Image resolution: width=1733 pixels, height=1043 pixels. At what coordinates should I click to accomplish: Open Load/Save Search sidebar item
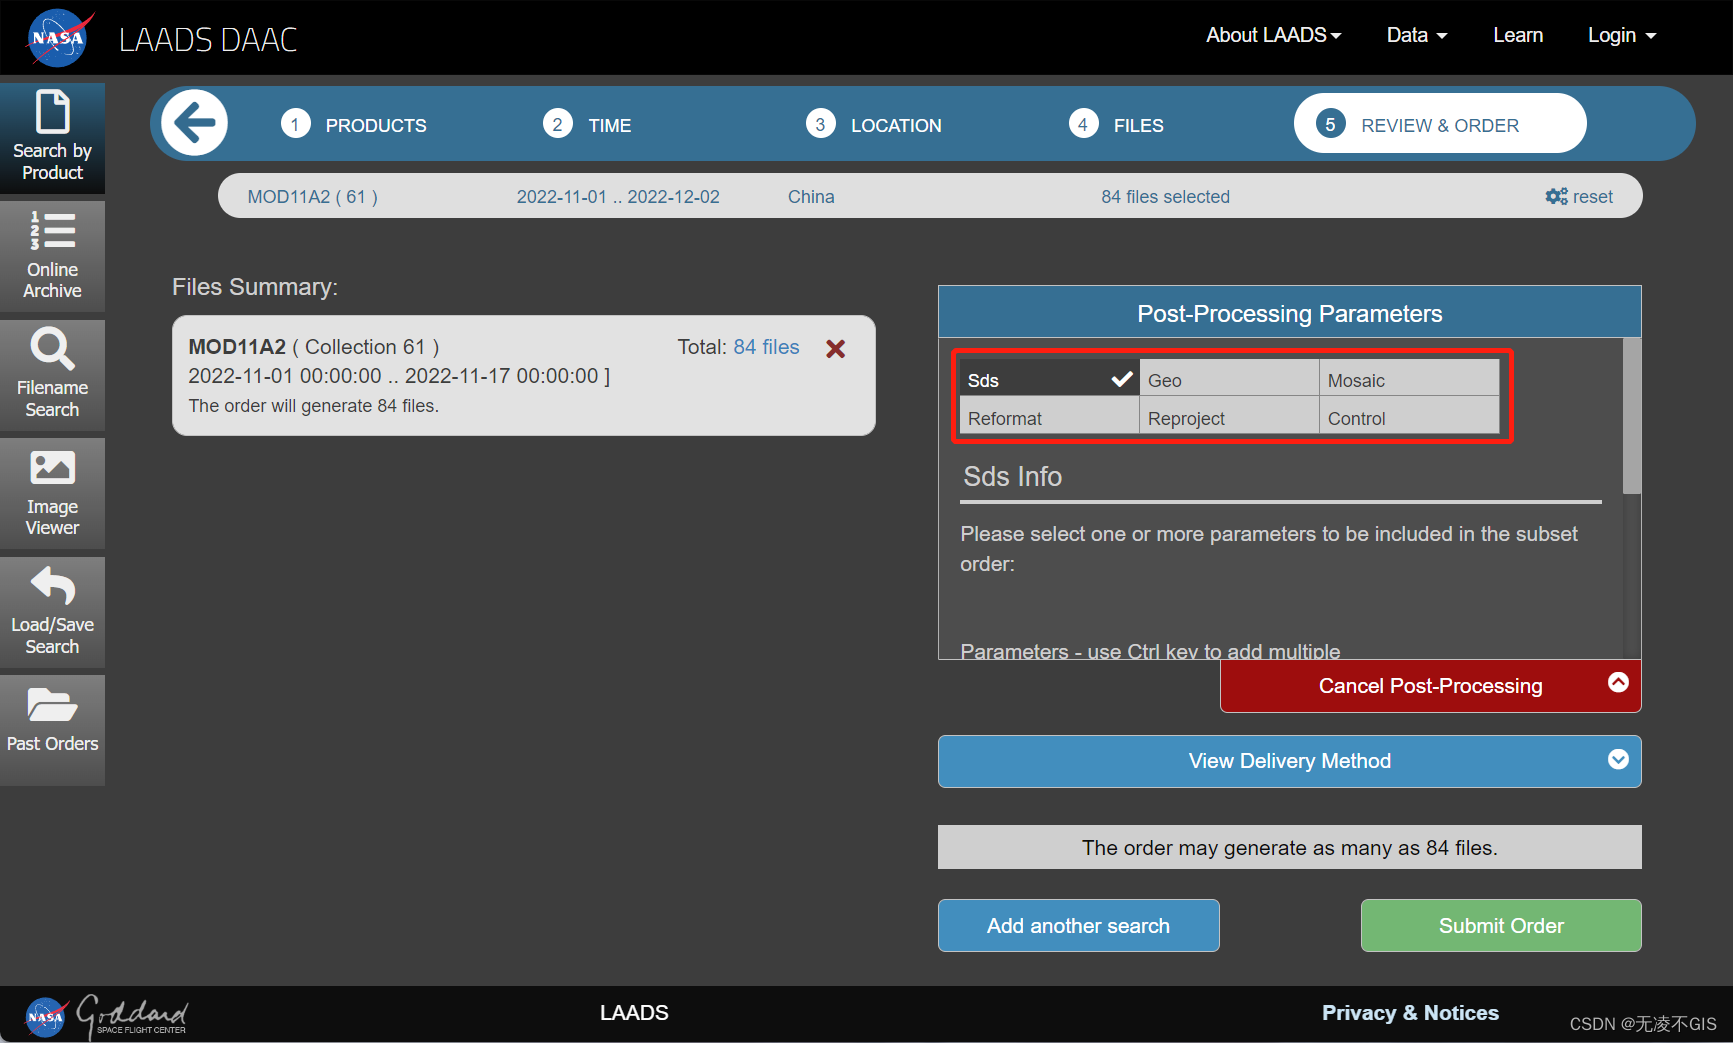[52, 612]
